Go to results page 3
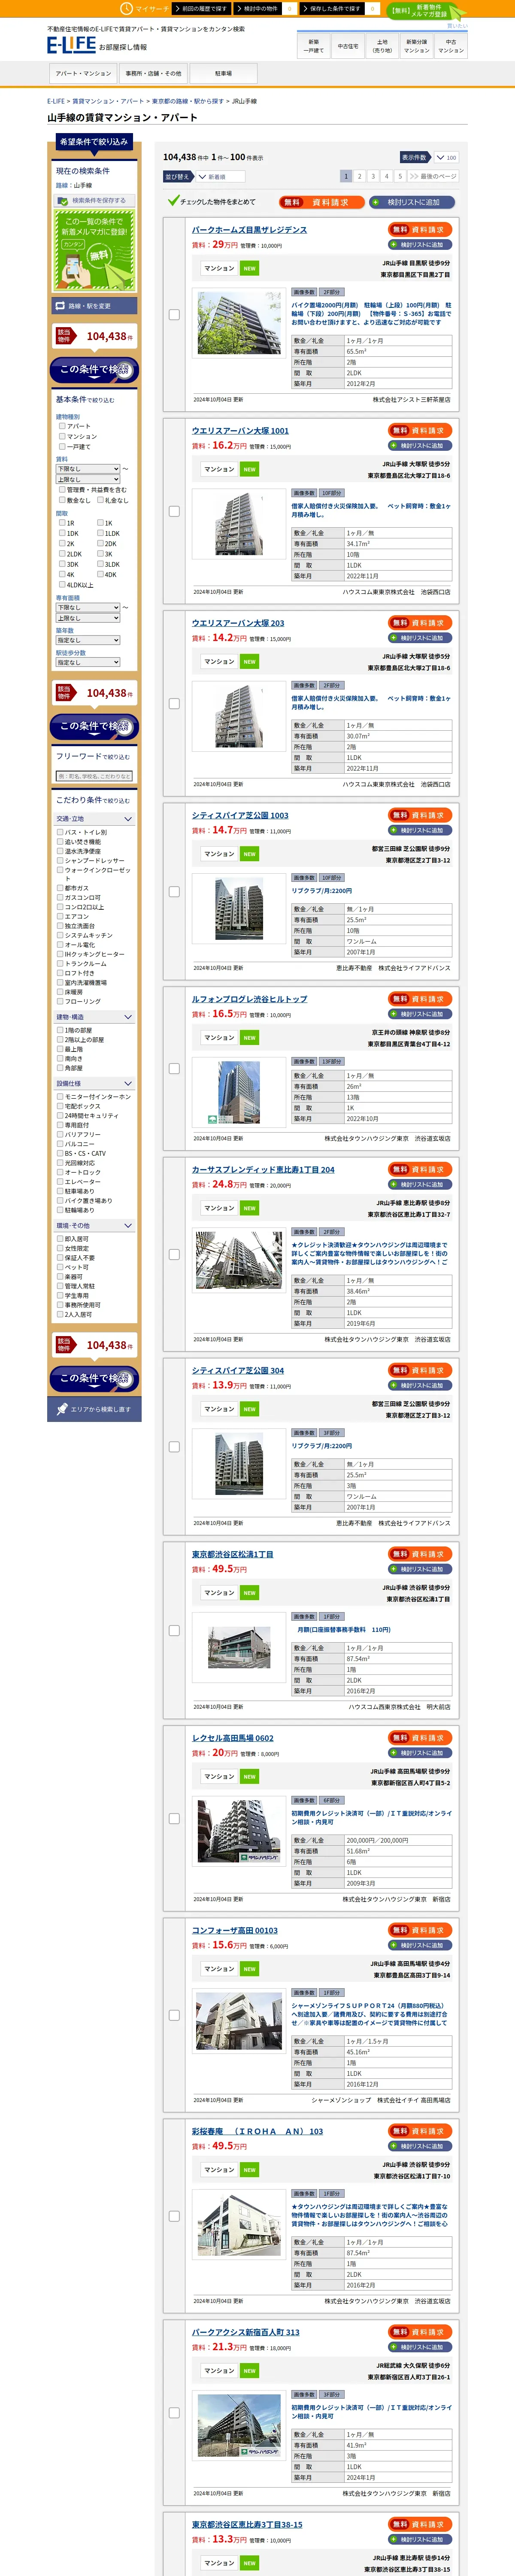 (373, 176)
